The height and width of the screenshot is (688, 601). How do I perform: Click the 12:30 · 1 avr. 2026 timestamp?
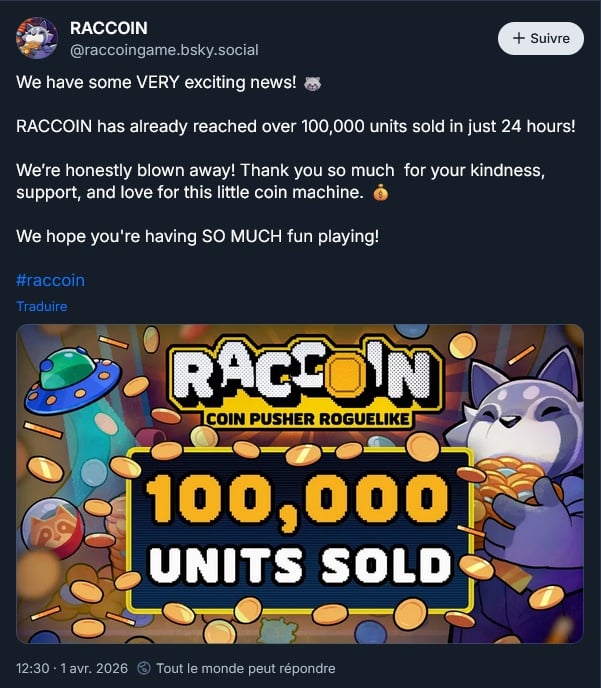(x=72, y=668)
